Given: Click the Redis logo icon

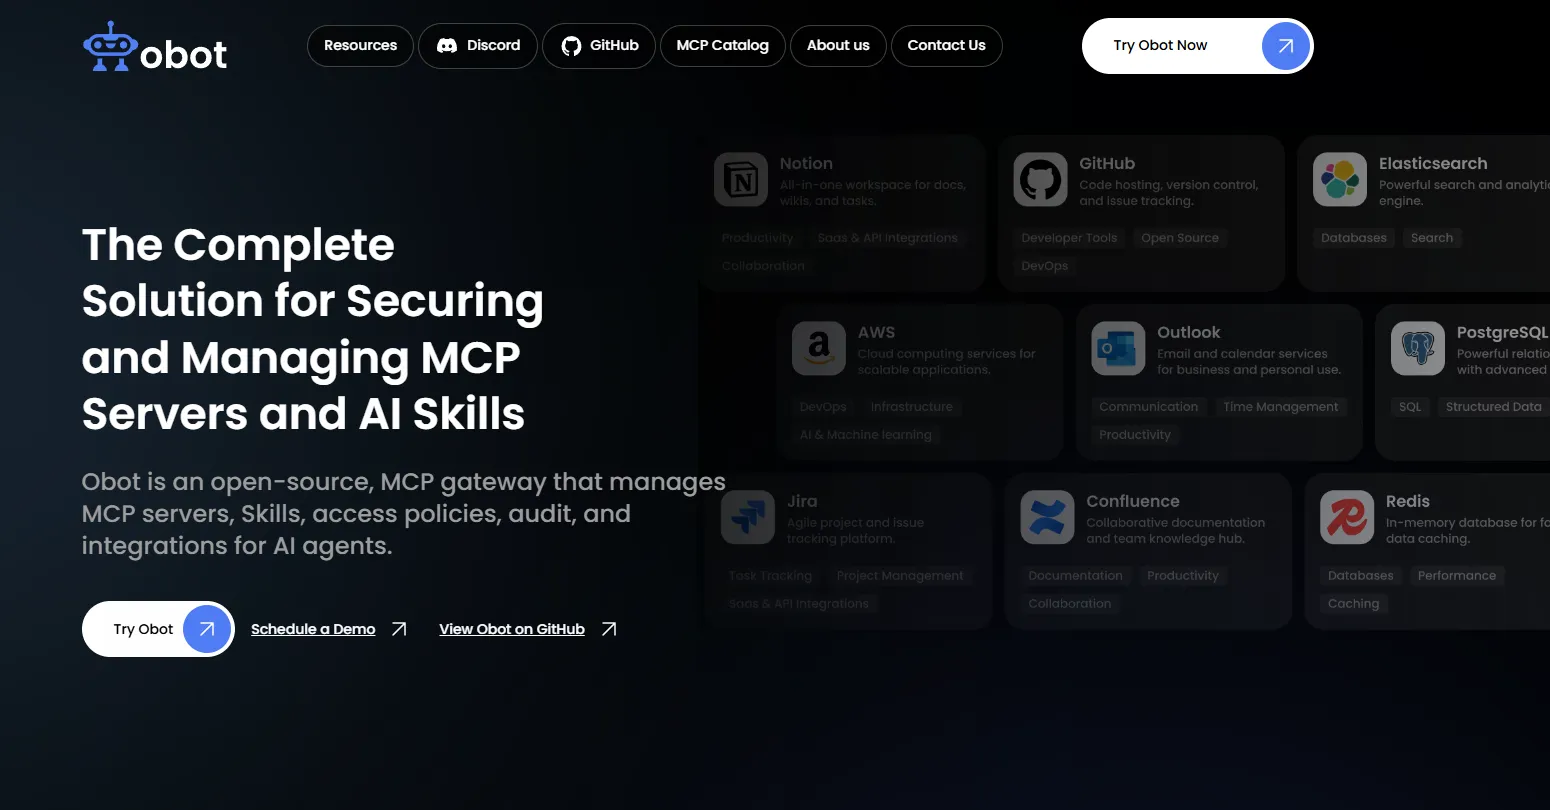Looking at the screenshot, I should (1347, 518).
